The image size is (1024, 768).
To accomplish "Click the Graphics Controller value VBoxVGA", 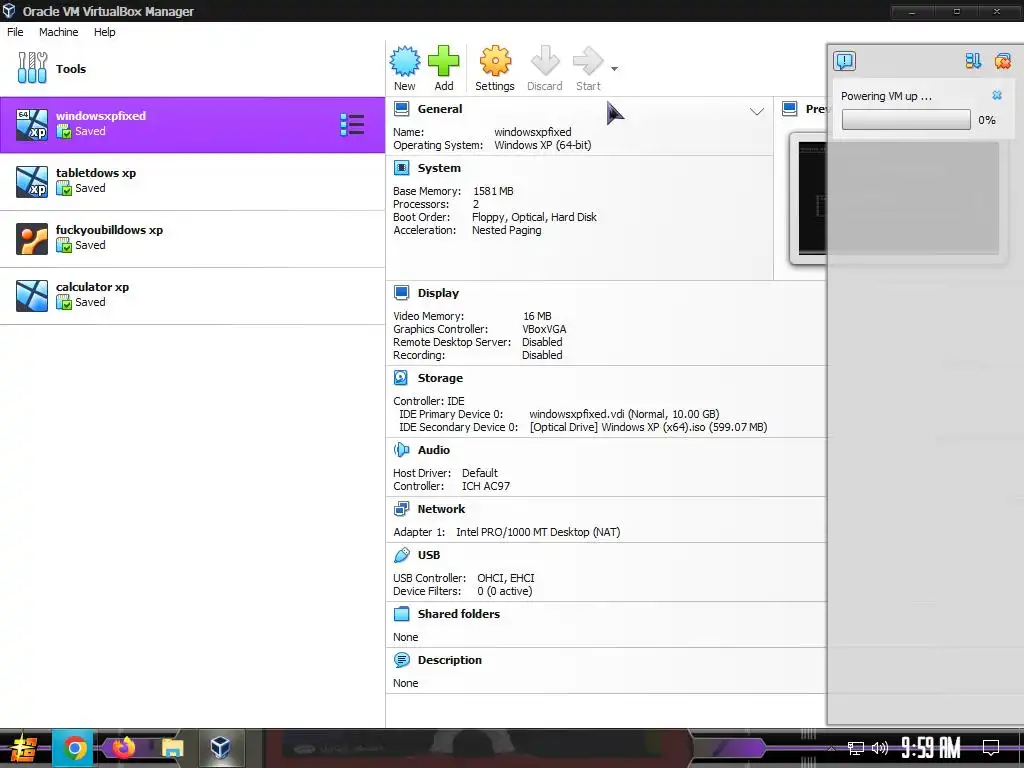I will click(544, 329).
